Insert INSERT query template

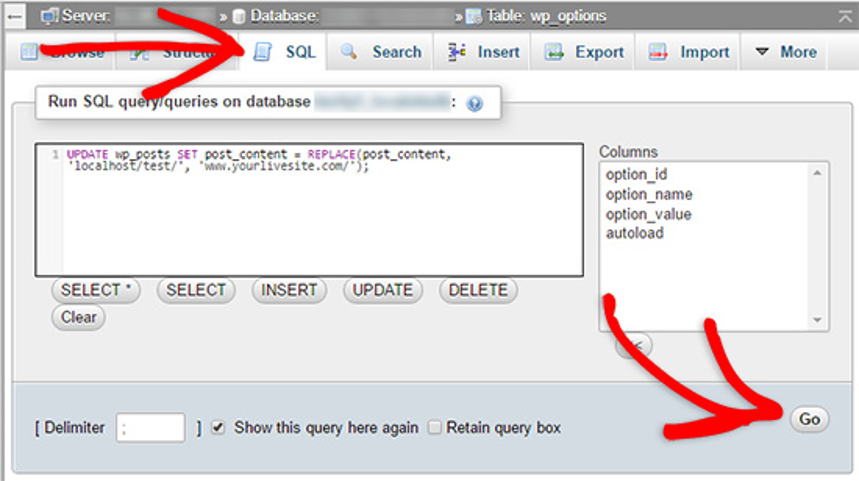click(289, 290)
